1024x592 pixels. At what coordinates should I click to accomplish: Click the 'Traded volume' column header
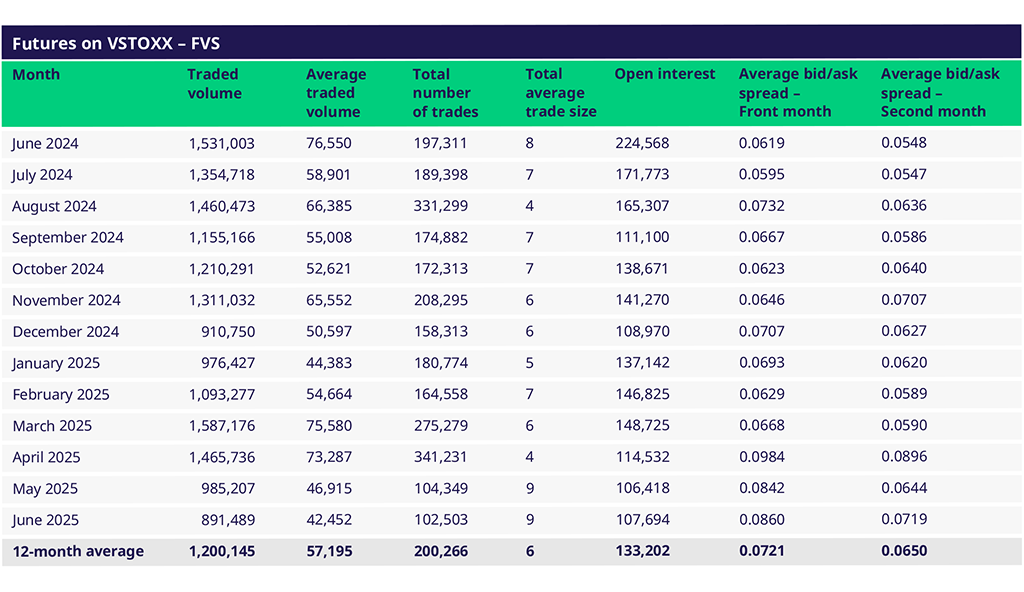tap(214, 84)
